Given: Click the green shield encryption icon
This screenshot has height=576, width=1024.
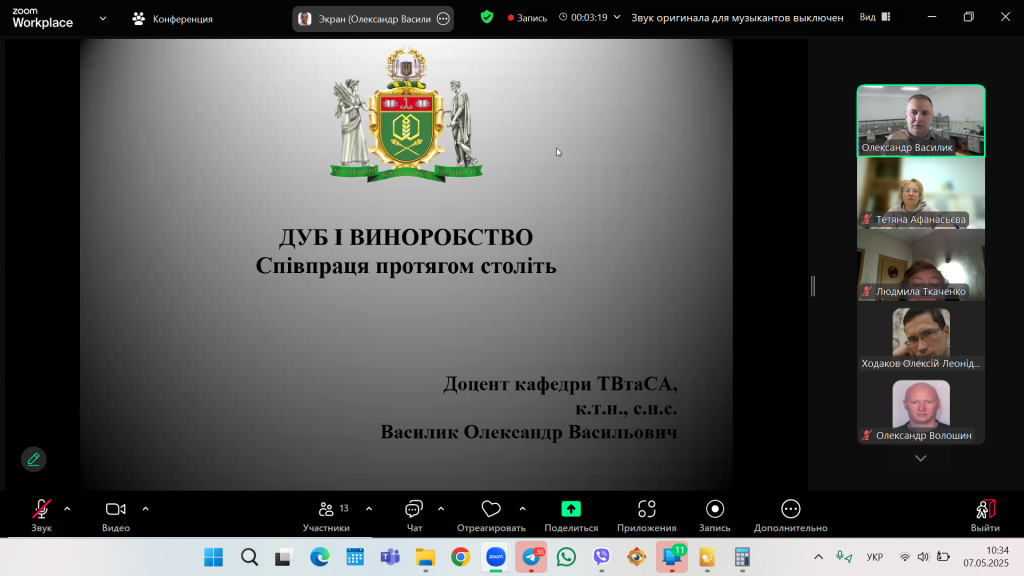Looking at the screenshot, I should click(x=487, y=17).
